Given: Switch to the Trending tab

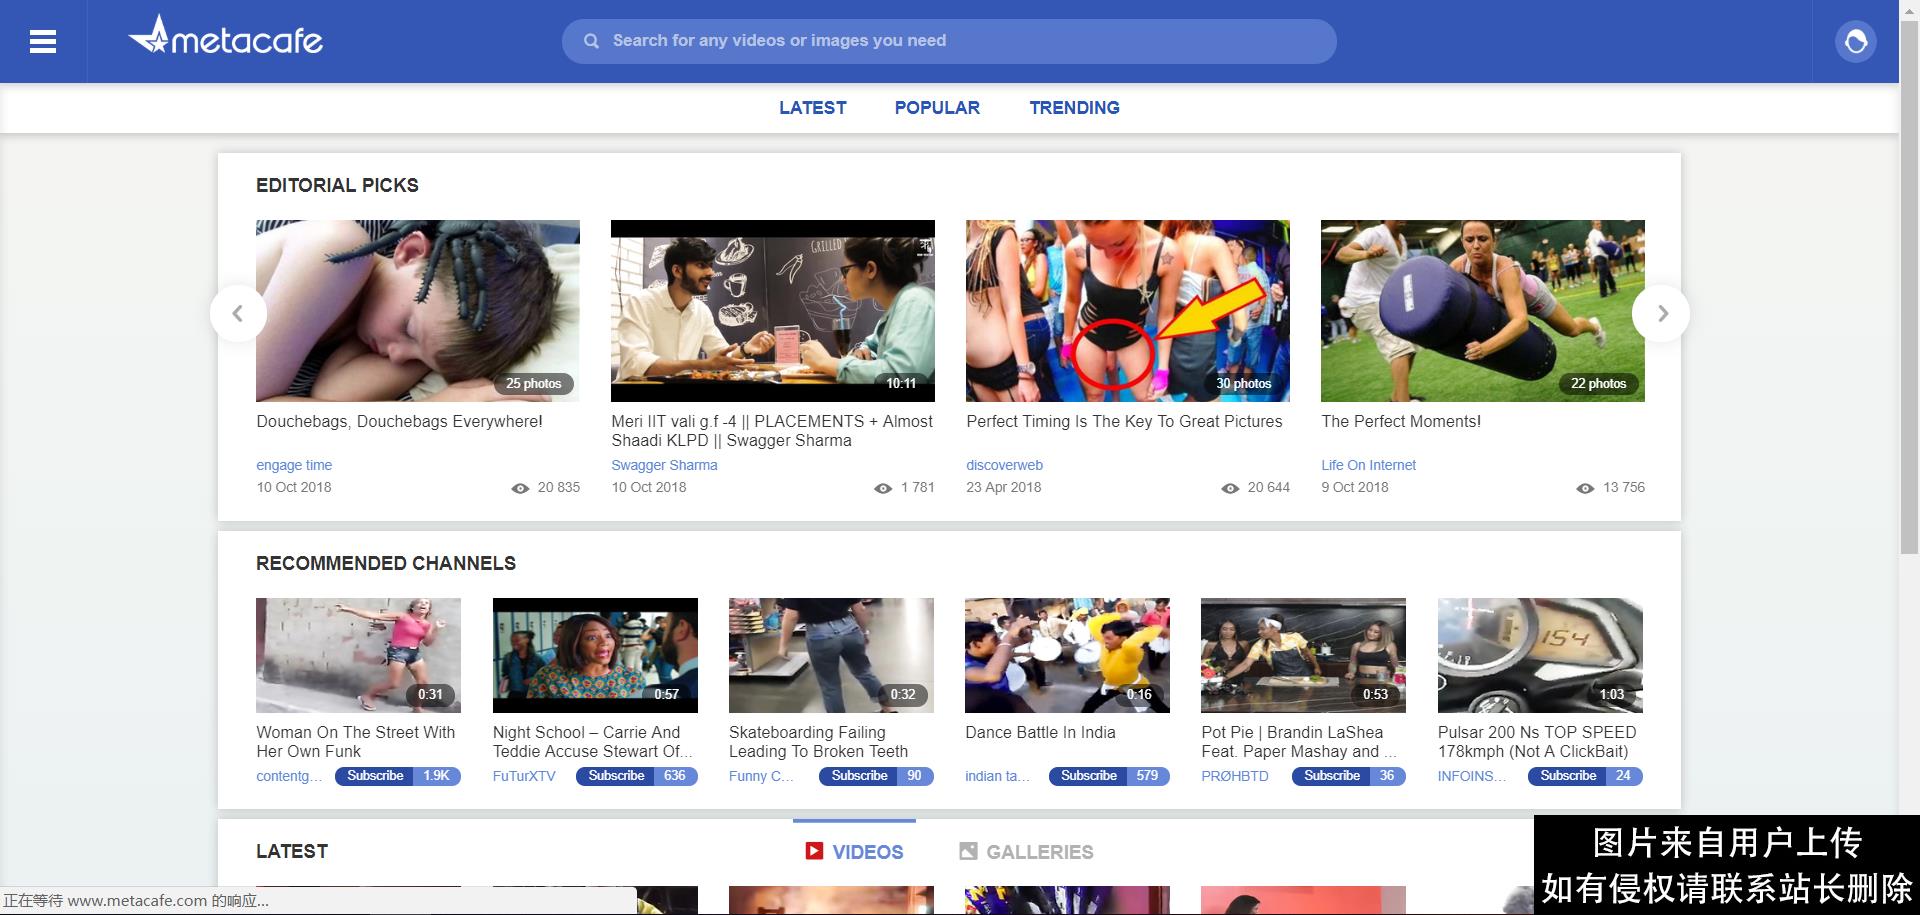Looking at the screenshot, I should (1074, 108).
